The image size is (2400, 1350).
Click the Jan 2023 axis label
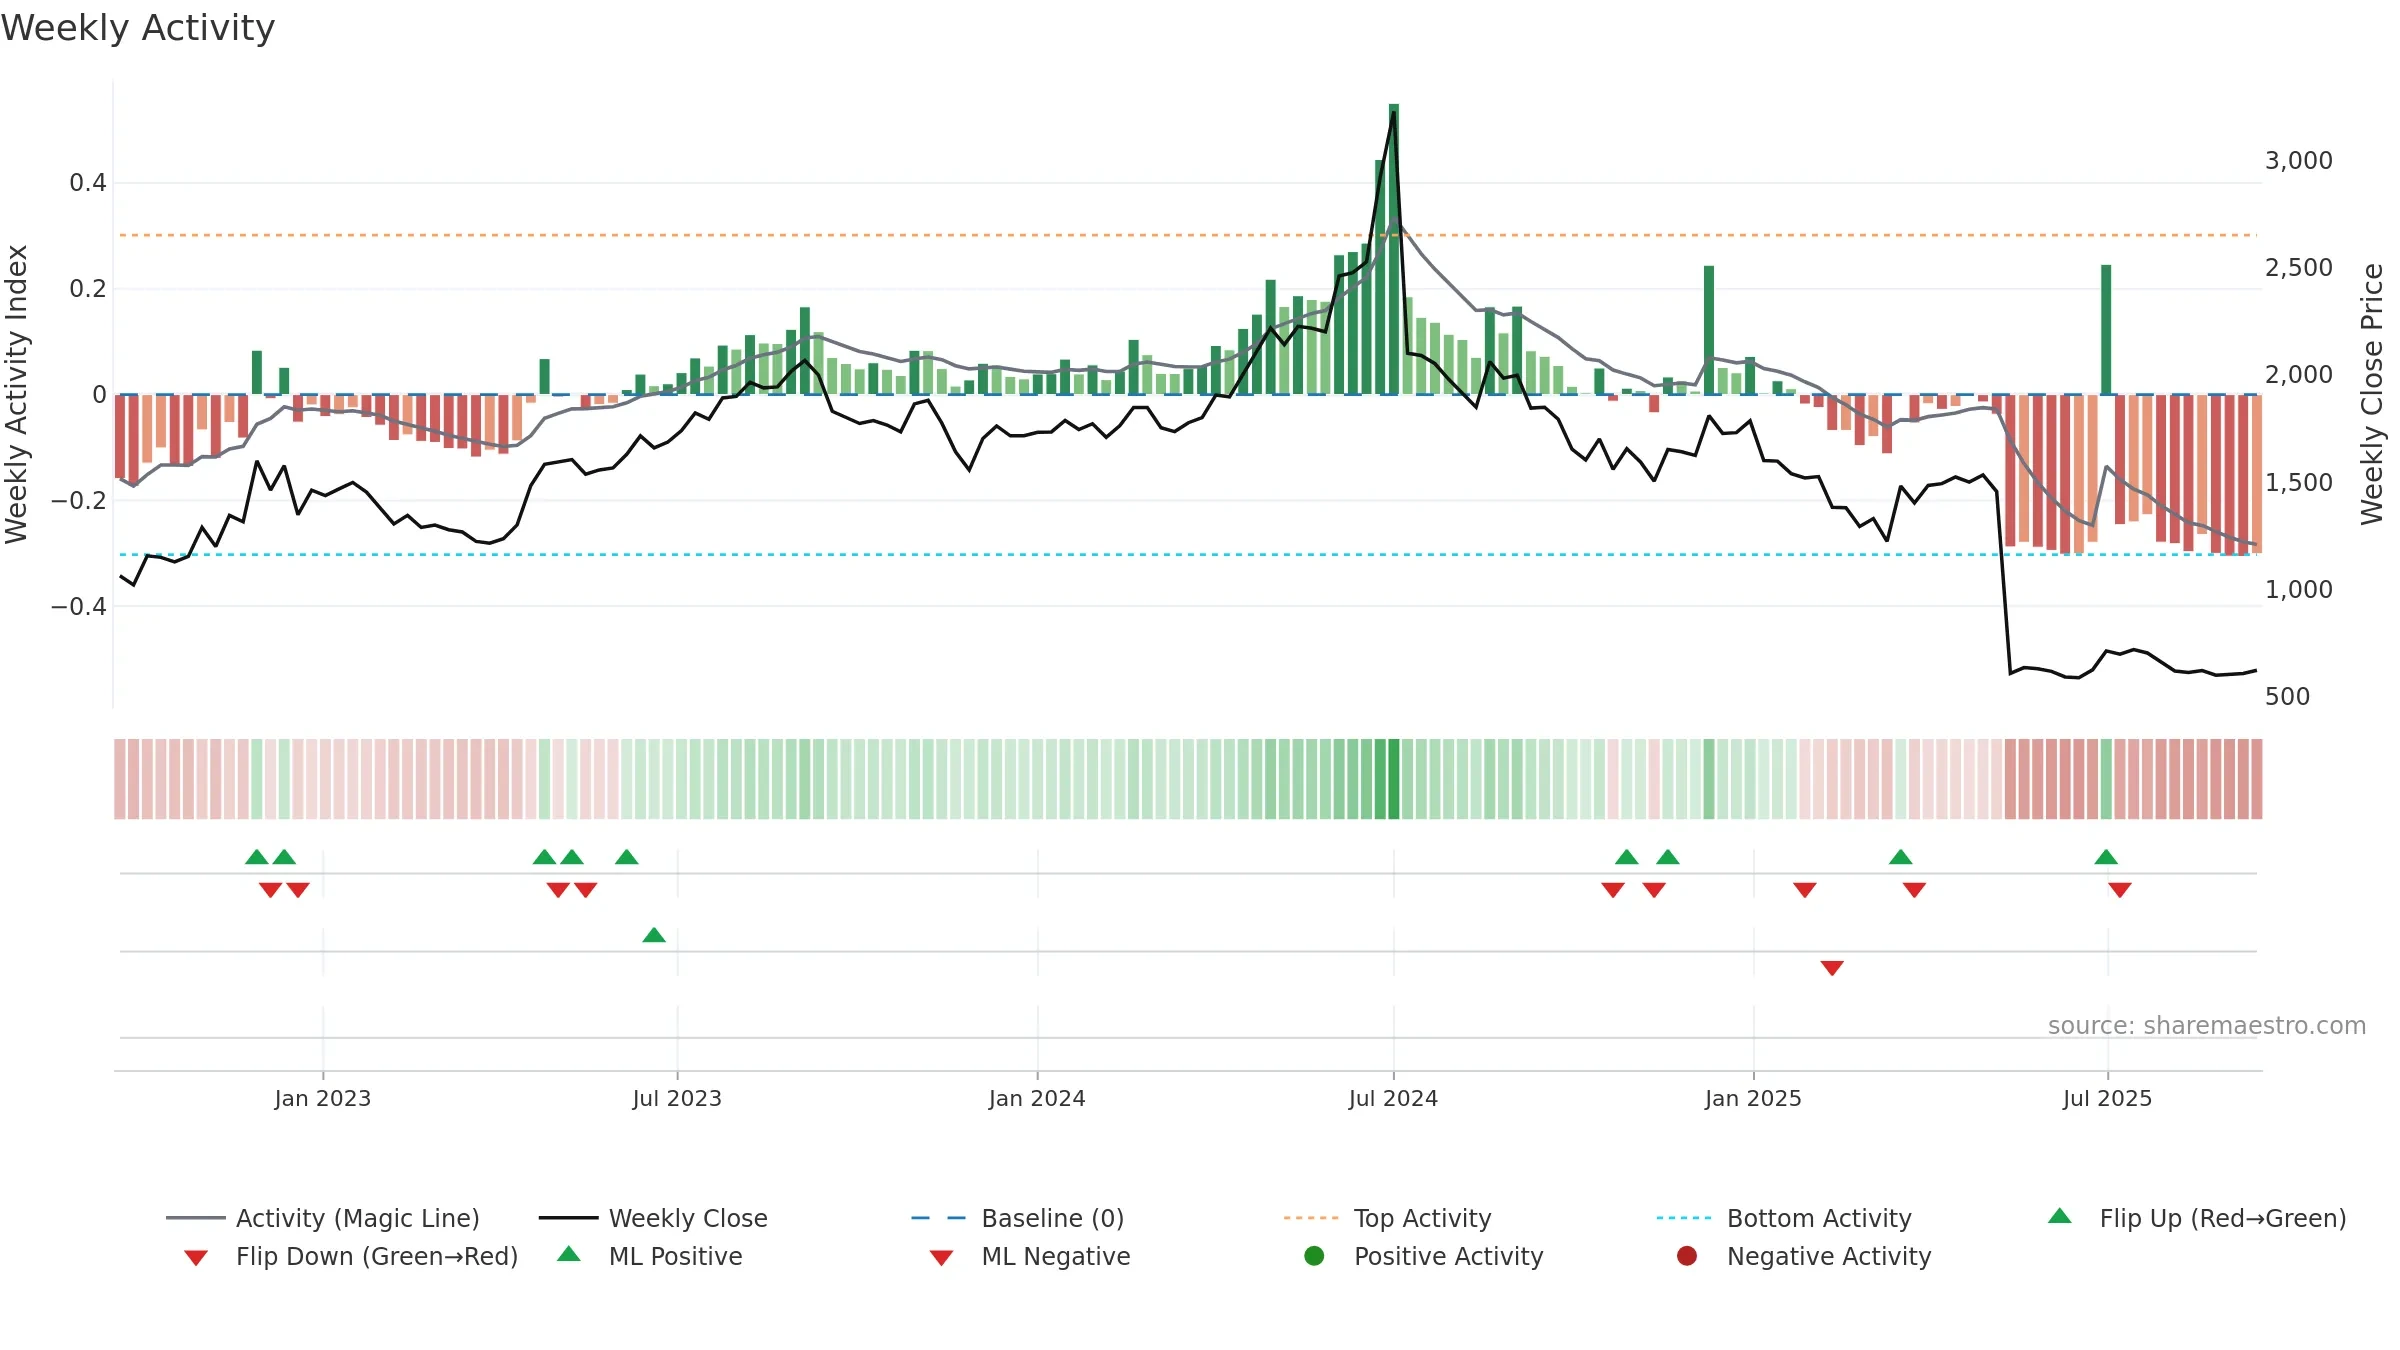click(323, 1098)
